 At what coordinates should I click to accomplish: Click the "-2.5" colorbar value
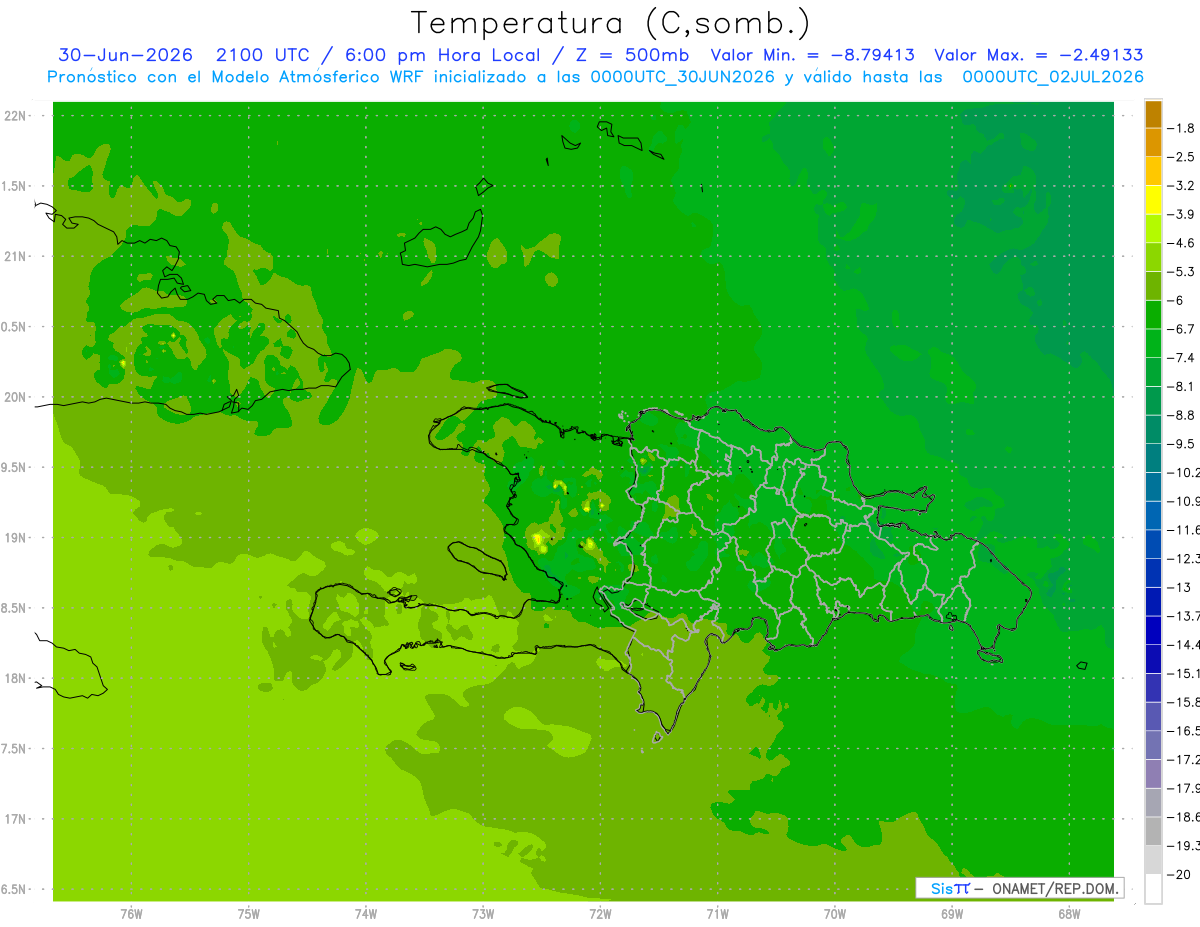pyautogui.click(x=1181, y=157)
